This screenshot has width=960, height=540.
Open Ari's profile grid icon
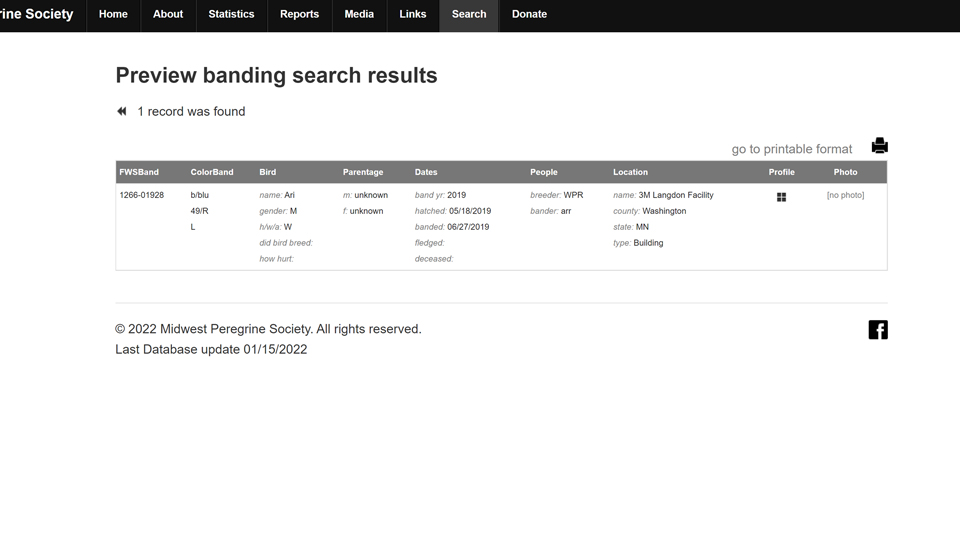pyautogui.click(x=781, y=197)
